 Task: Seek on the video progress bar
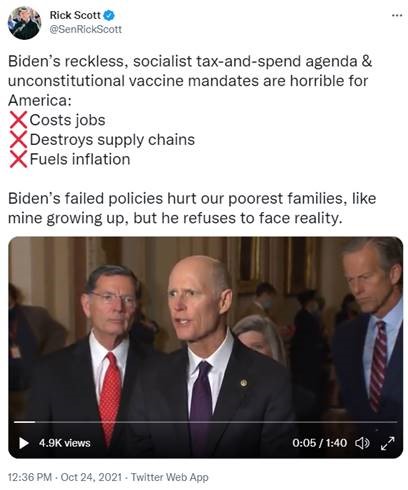click(205, 422)
